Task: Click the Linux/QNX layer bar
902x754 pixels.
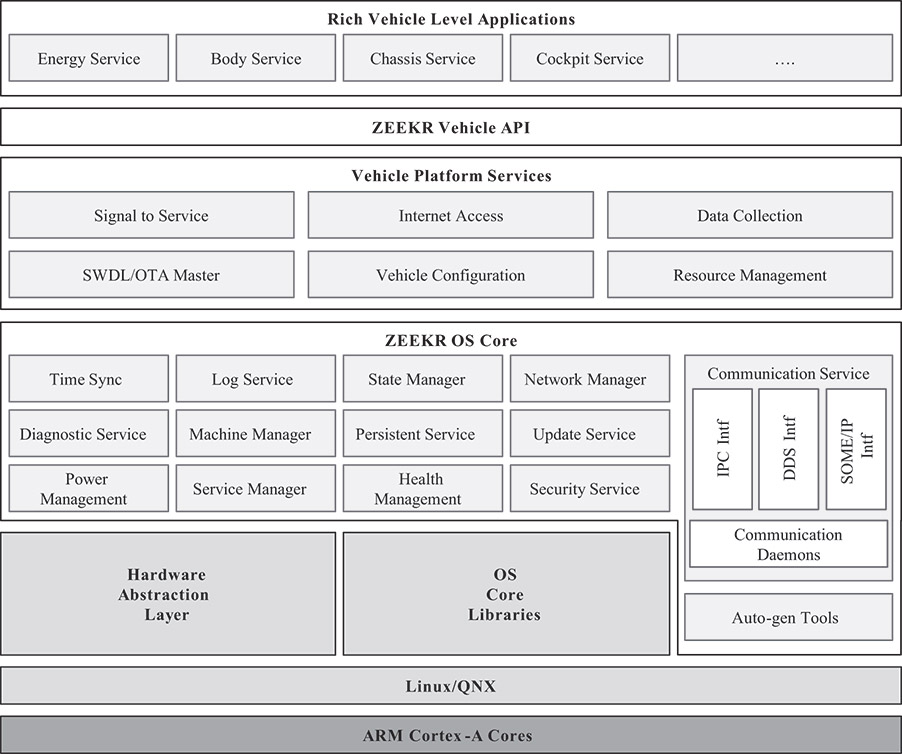Action: pyautogui.click(x=451, y=687)
